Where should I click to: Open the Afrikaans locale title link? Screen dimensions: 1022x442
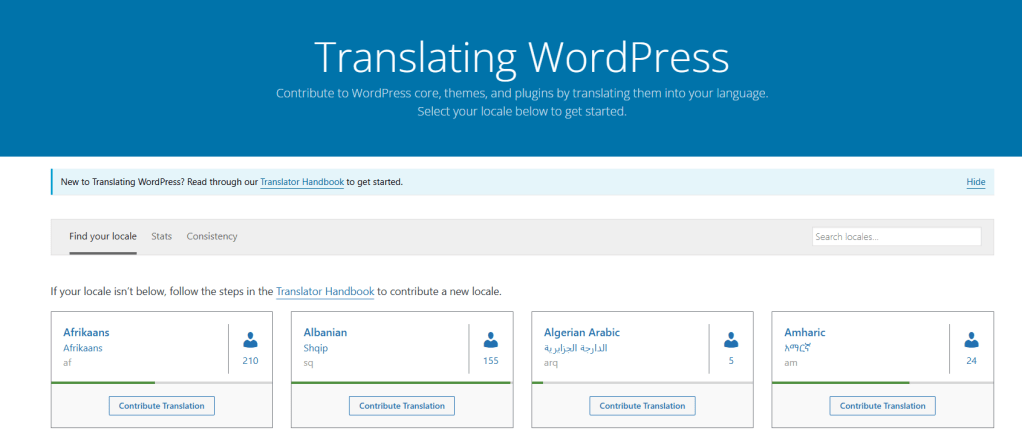tap(86, 332)
